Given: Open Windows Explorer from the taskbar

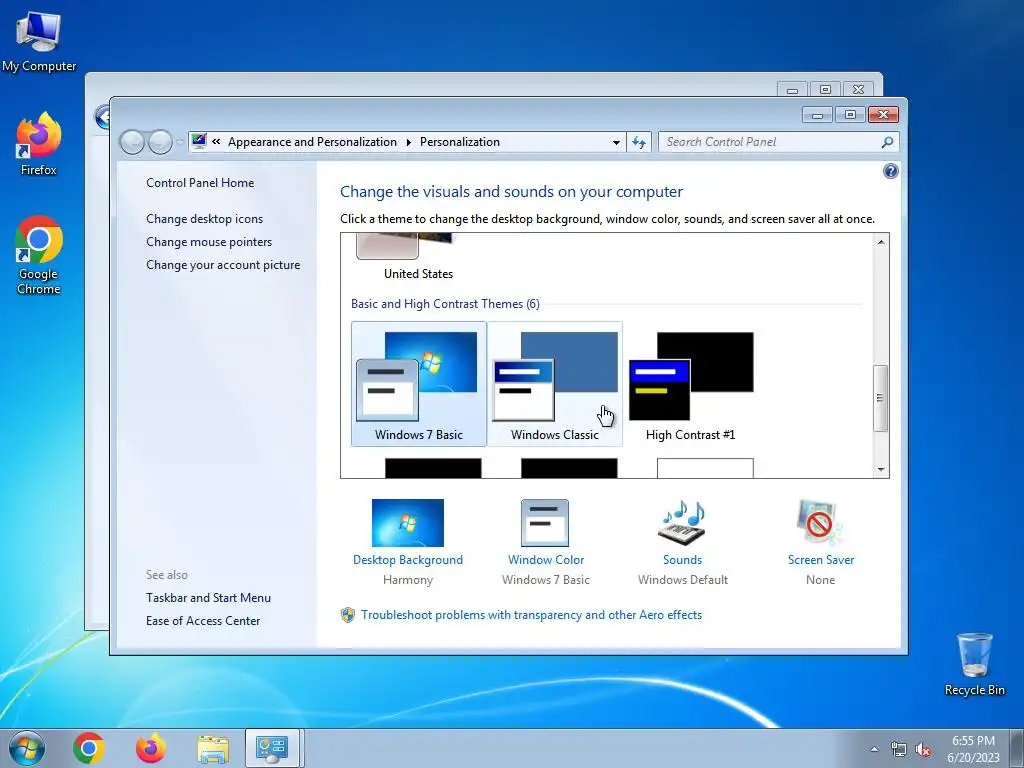Looking at the screenshot, I should [x=213, y=748].
